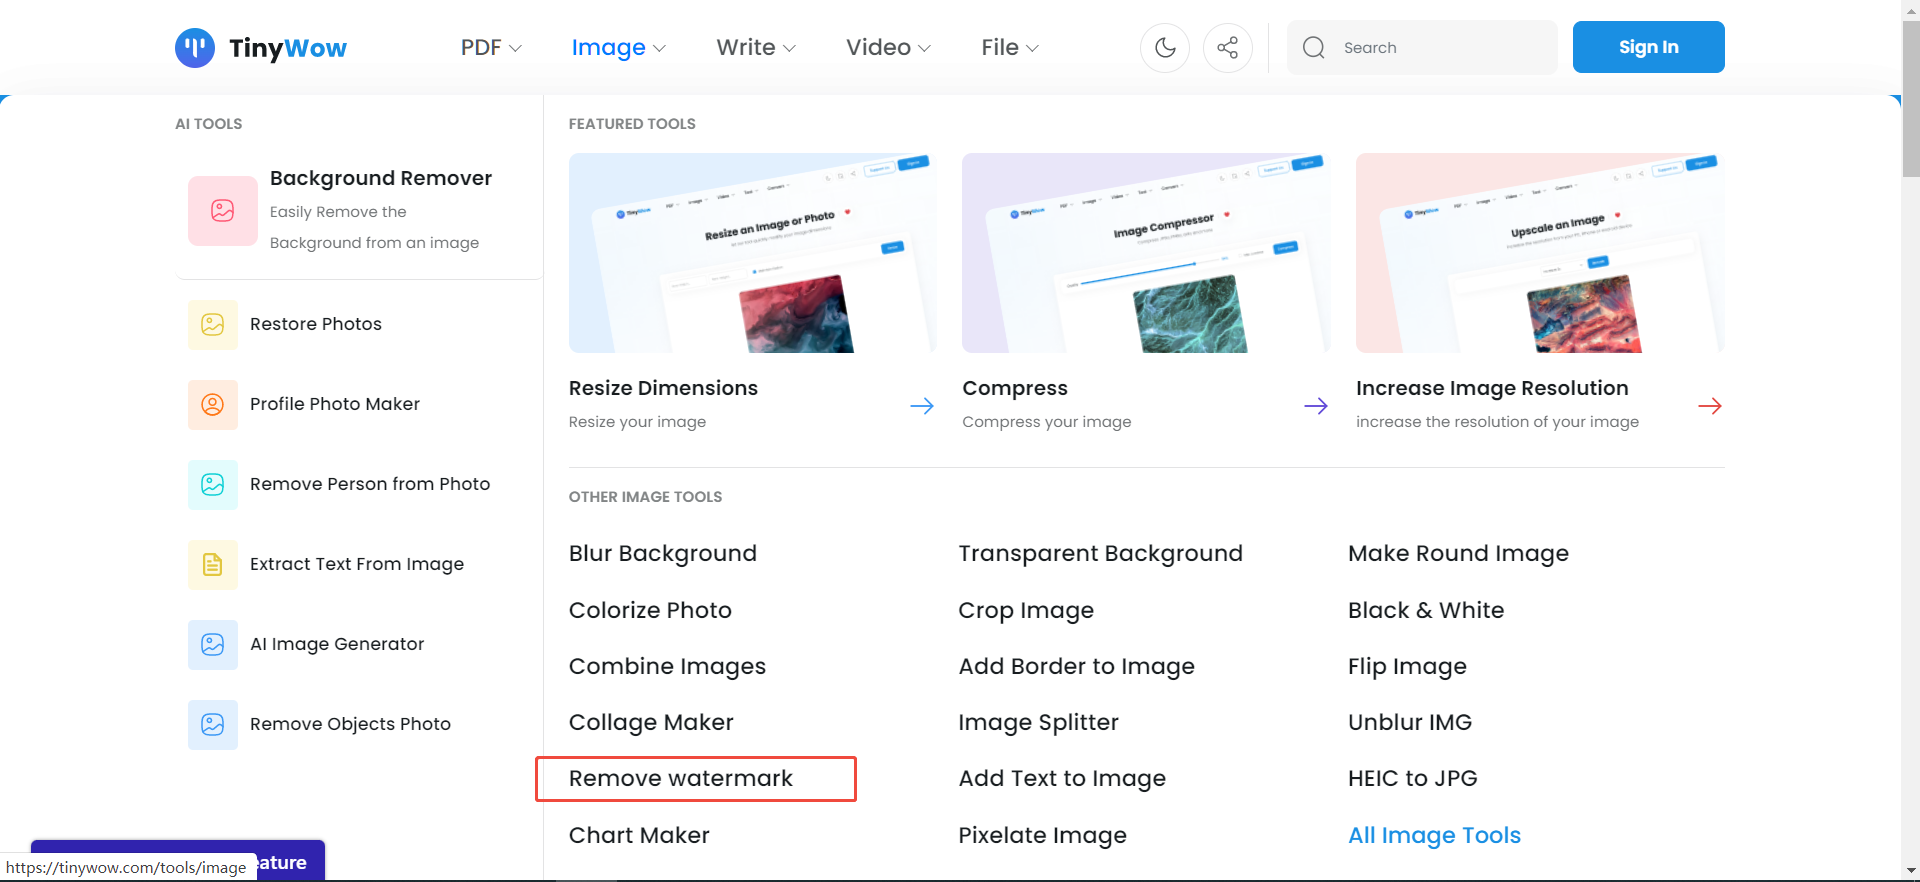Viewport: 1920px width, 882px height.
Task: Click the AI Image Generator icon
Action: [213, 644]
